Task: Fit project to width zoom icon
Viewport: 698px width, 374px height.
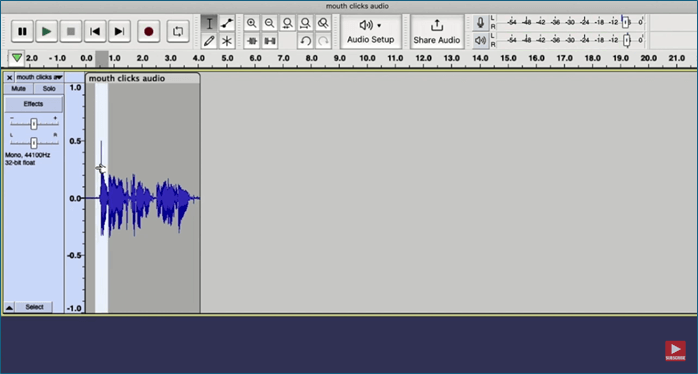Action: point(305,23)
